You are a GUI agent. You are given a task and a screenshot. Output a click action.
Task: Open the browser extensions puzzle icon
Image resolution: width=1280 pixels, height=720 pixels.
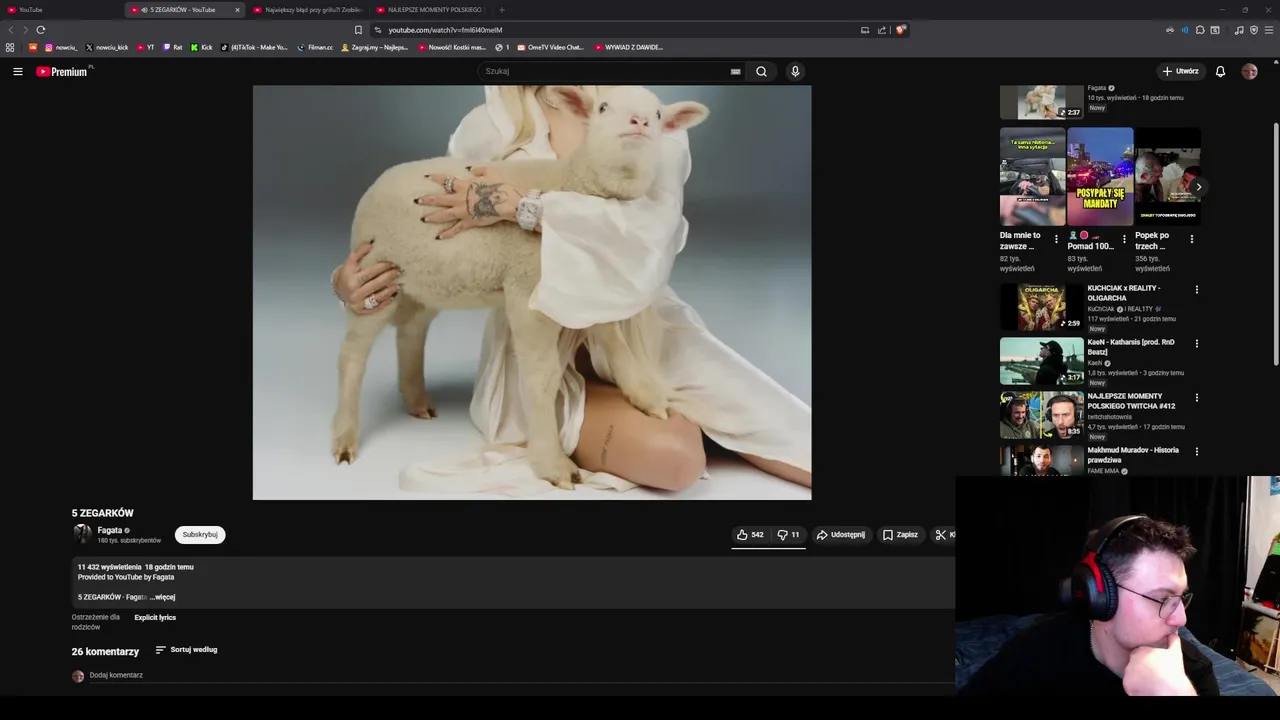pos(1200,30)
